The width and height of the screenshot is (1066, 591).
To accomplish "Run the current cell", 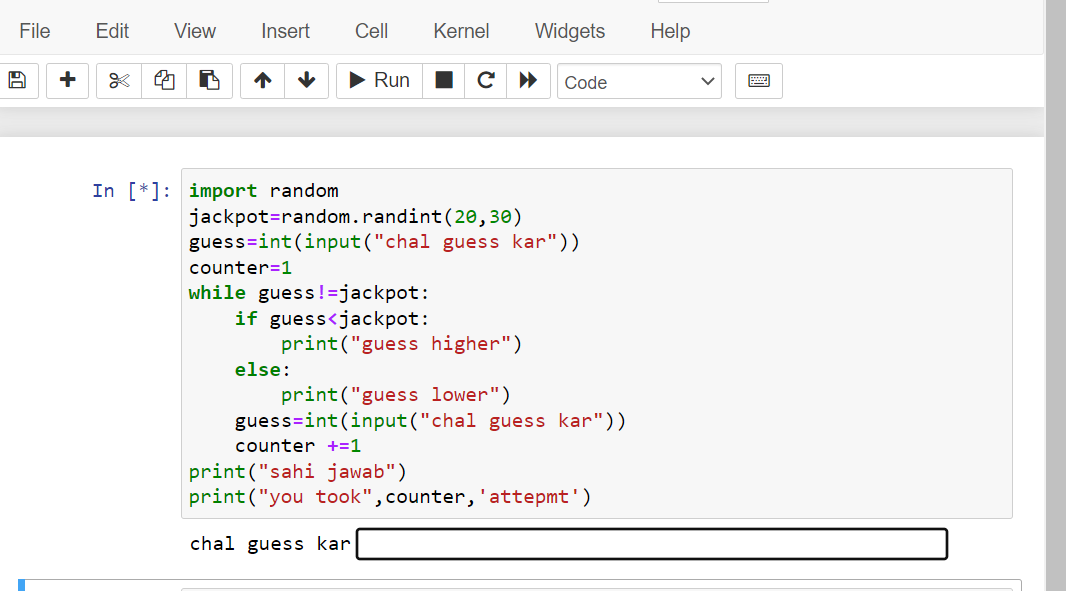I will (379, 81).
